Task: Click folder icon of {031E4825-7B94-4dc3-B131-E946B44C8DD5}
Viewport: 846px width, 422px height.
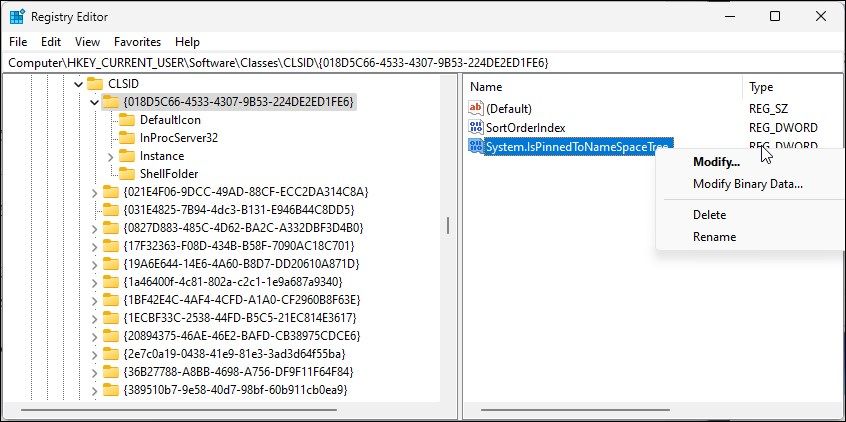Action: coord(111,209)
